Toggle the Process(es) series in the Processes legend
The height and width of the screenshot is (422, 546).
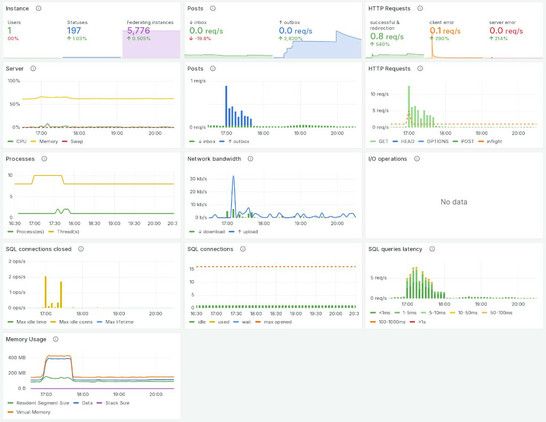30,232
